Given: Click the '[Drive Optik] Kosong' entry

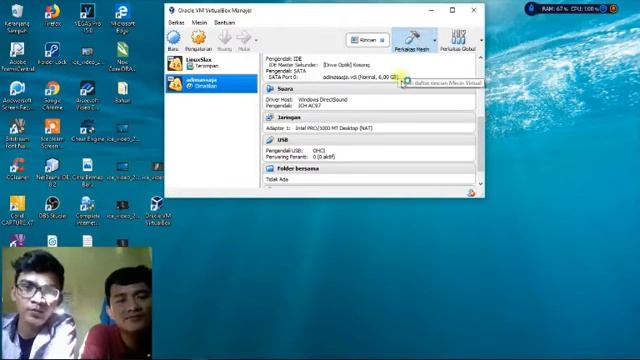Looking at the screenshot, I should (x=347, y=65).
